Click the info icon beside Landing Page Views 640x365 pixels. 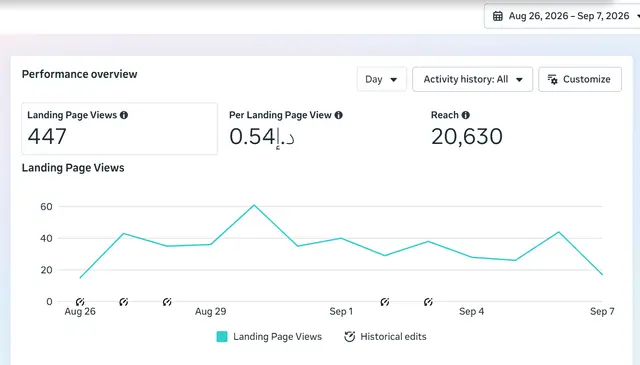[x=124, y=115]
